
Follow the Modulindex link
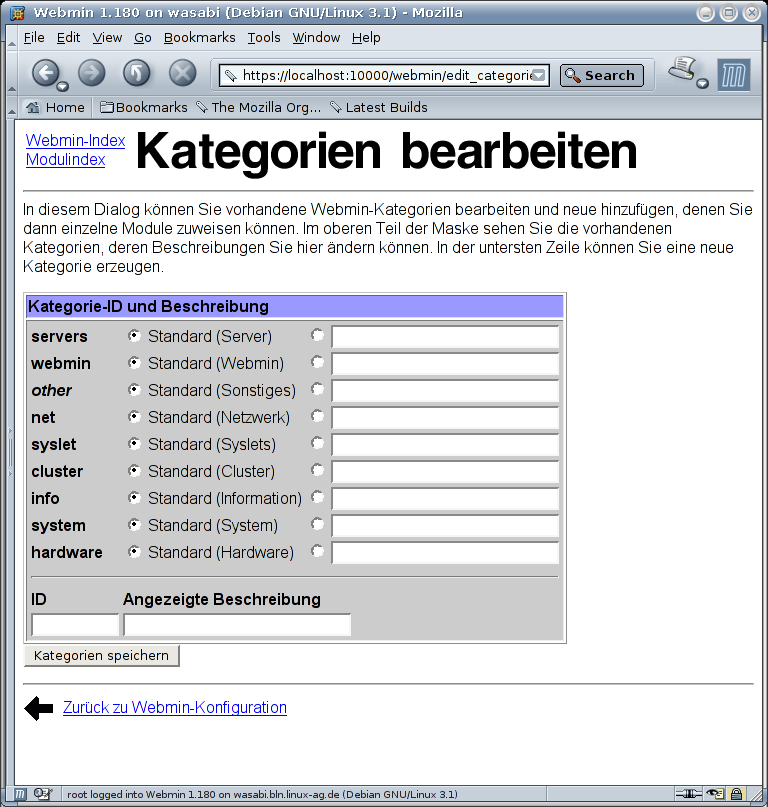click(x=65, y=160)
